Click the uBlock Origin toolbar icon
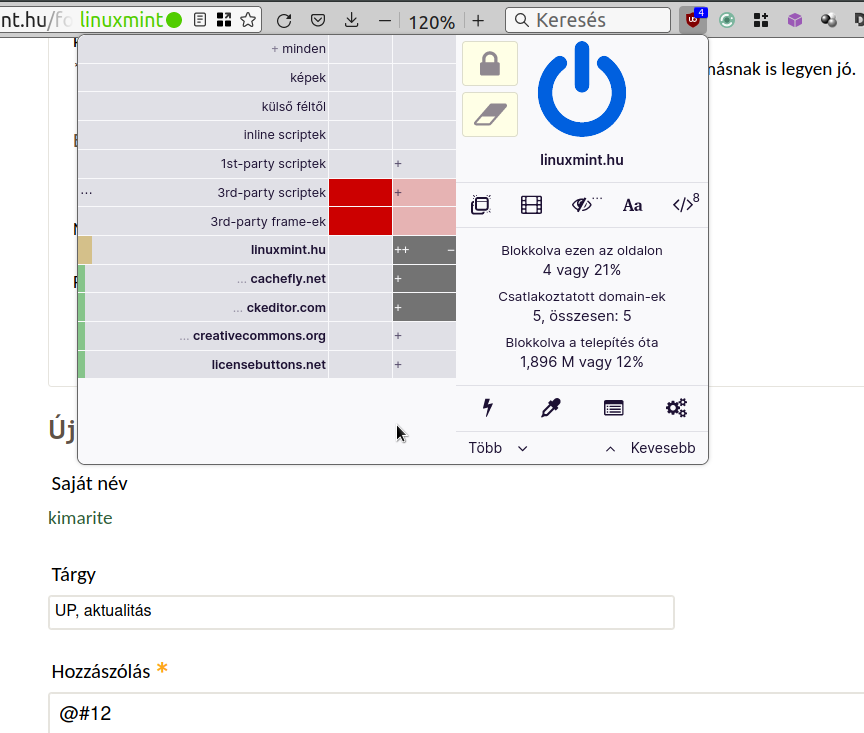864x733 pixels. [693, 20]
